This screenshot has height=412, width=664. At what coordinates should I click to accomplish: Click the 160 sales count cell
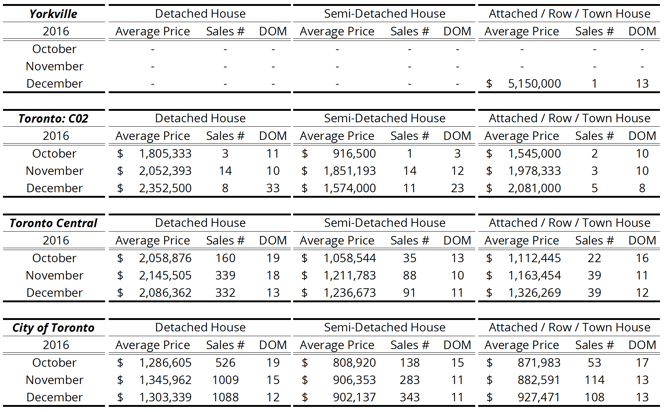[x=225, y=258]
